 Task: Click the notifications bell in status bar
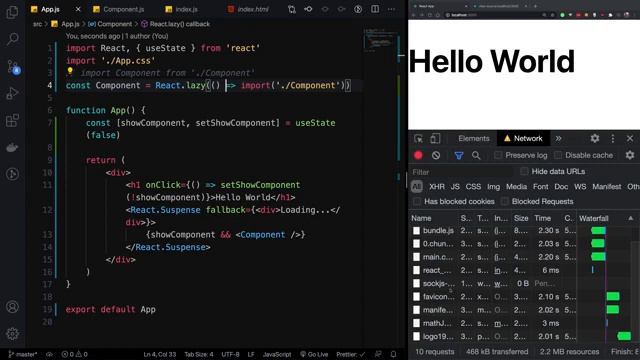pos(393,354)
